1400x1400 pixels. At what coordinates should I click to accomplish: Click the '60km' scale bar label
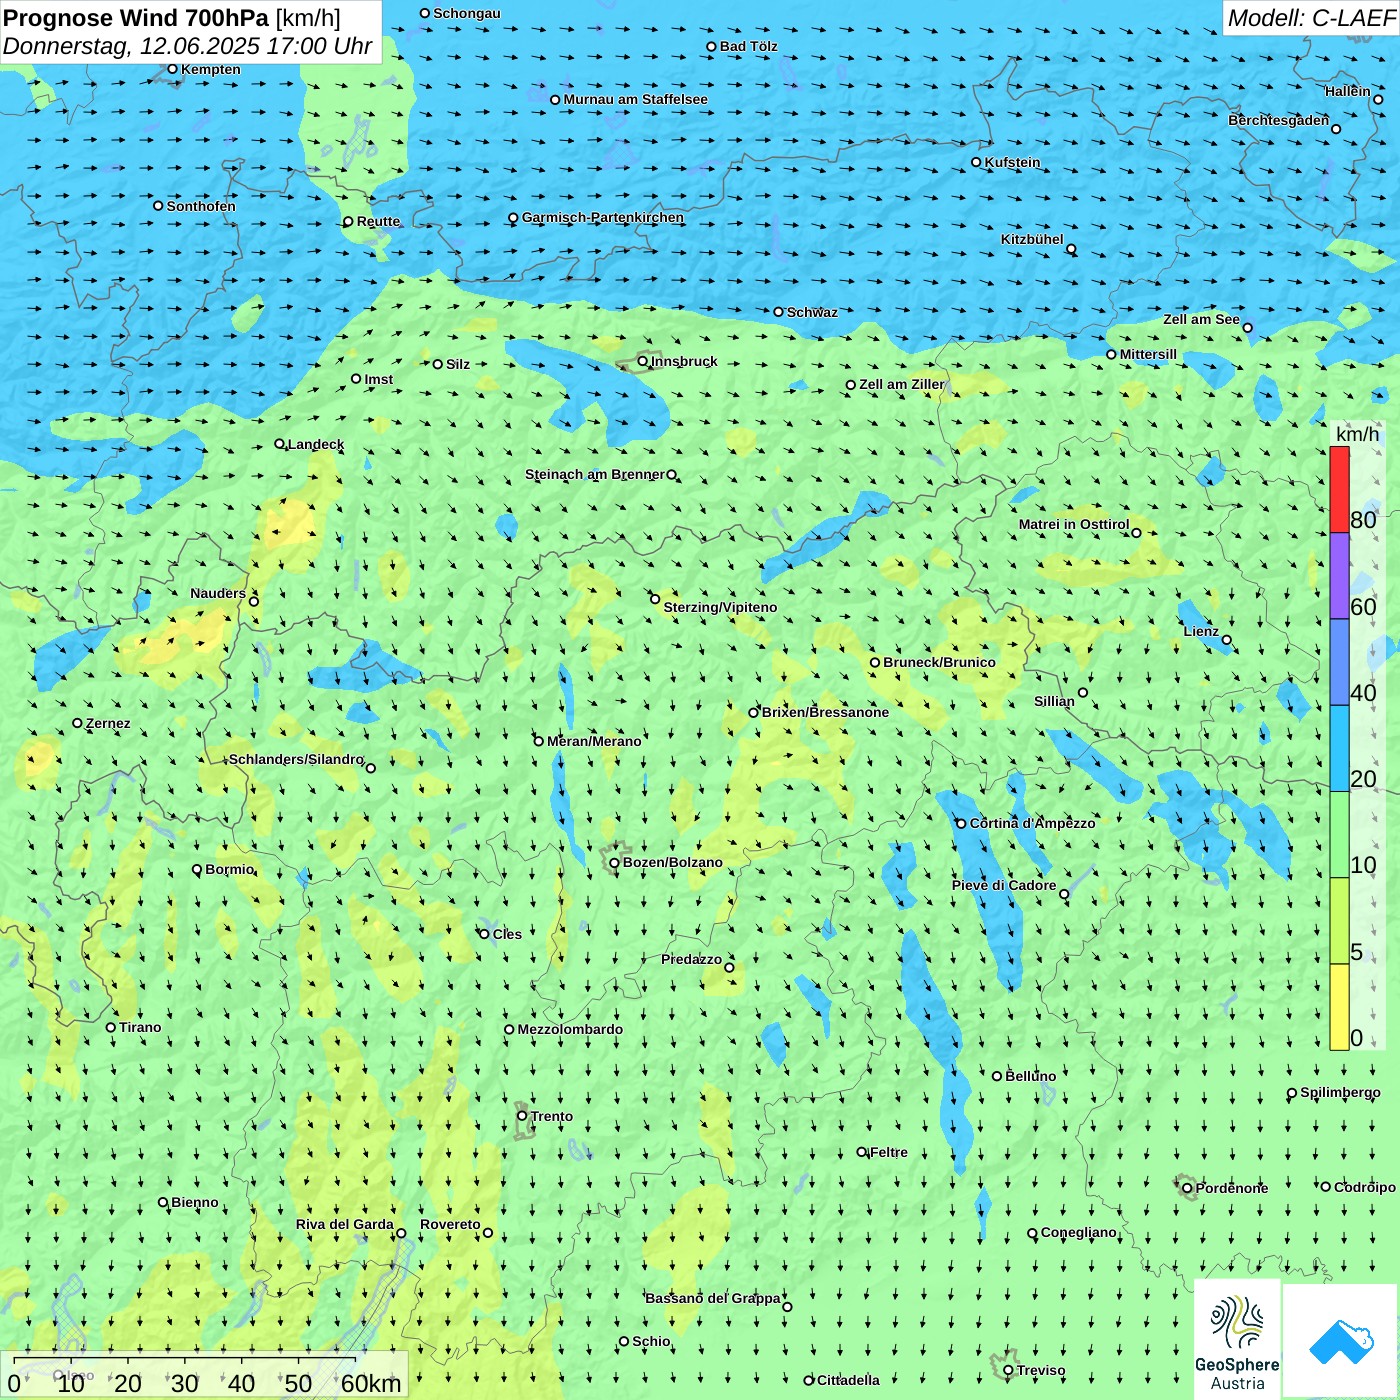click(371, 1383)
